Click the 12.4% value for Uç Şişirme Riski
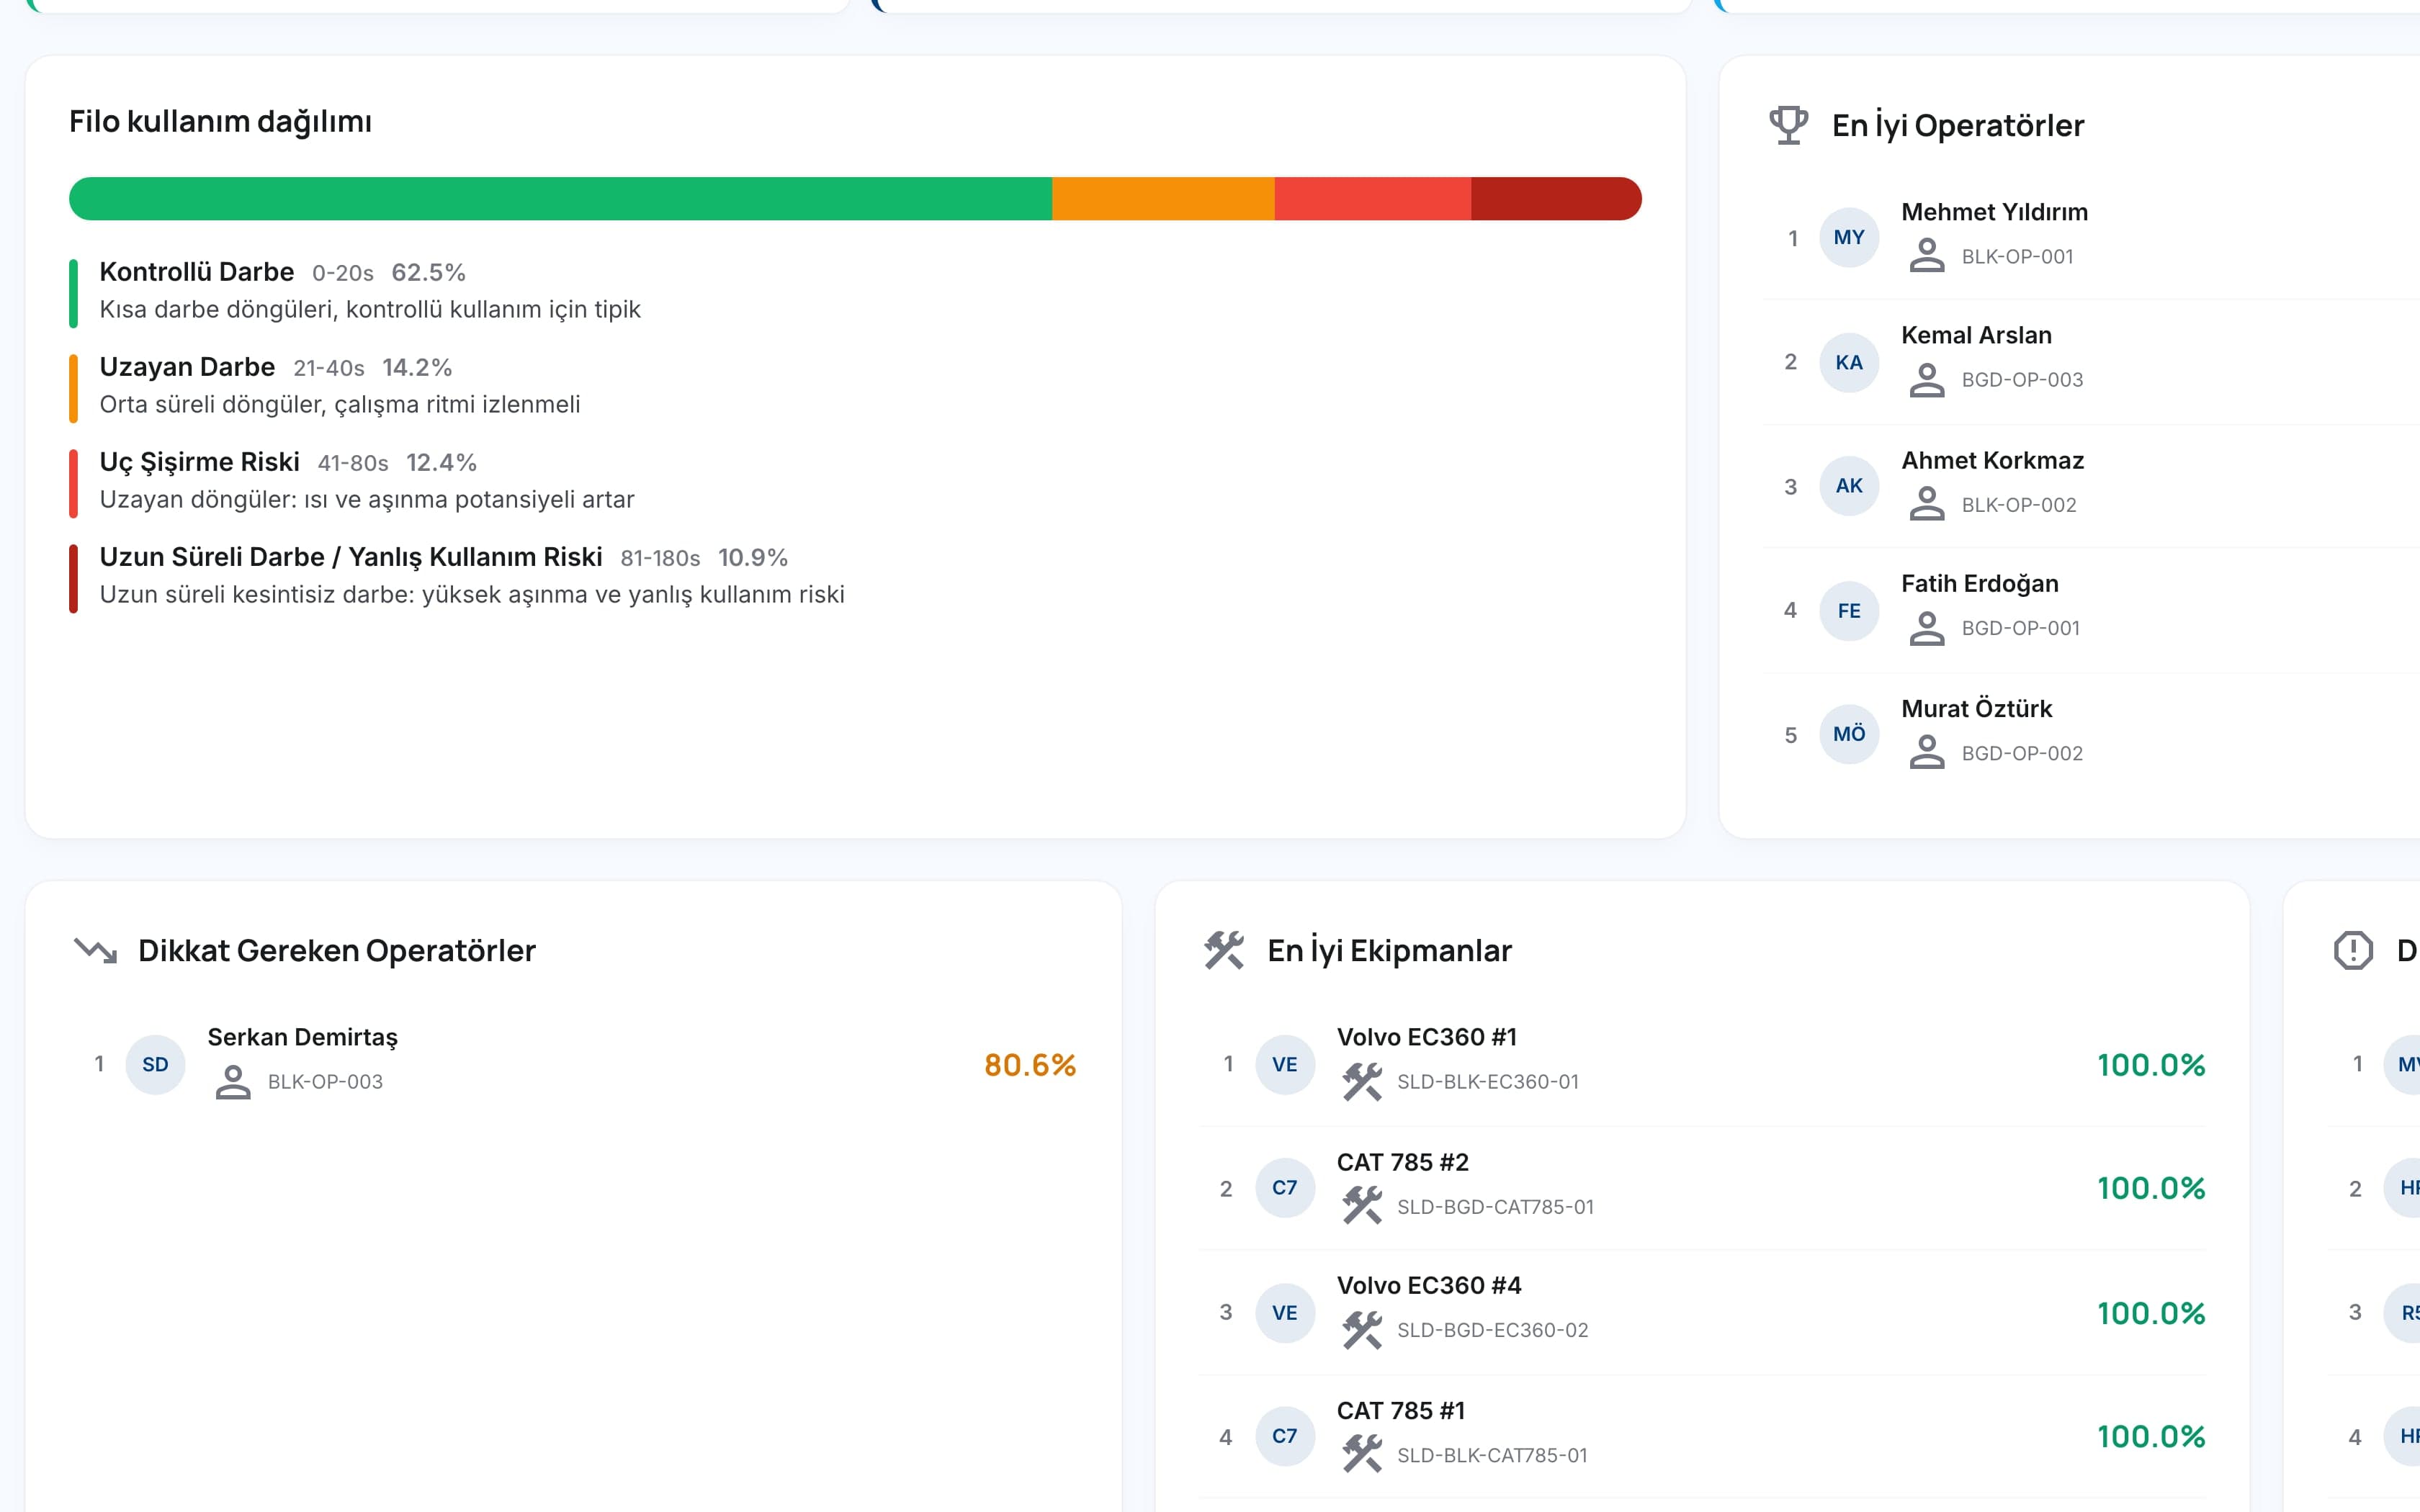The width and height of the screenshot is (2420, 1512). 441,463
